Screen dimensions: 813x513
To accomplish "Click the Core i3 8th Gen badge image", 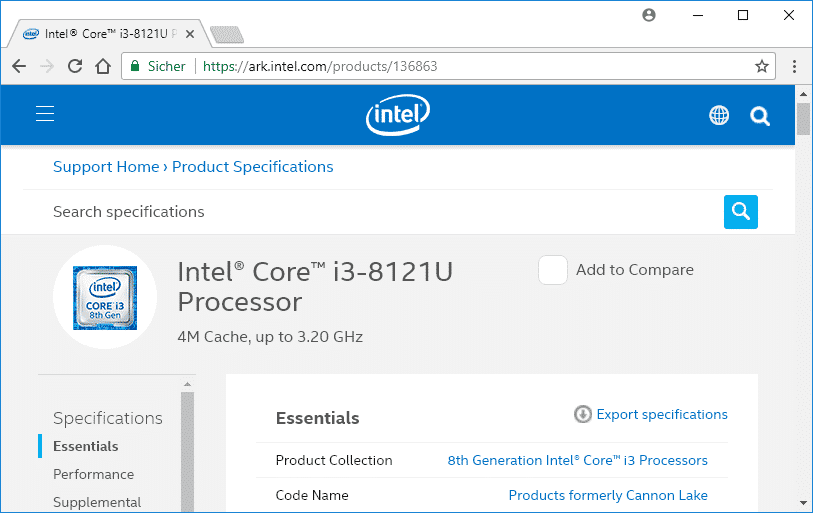I will 105,298.
